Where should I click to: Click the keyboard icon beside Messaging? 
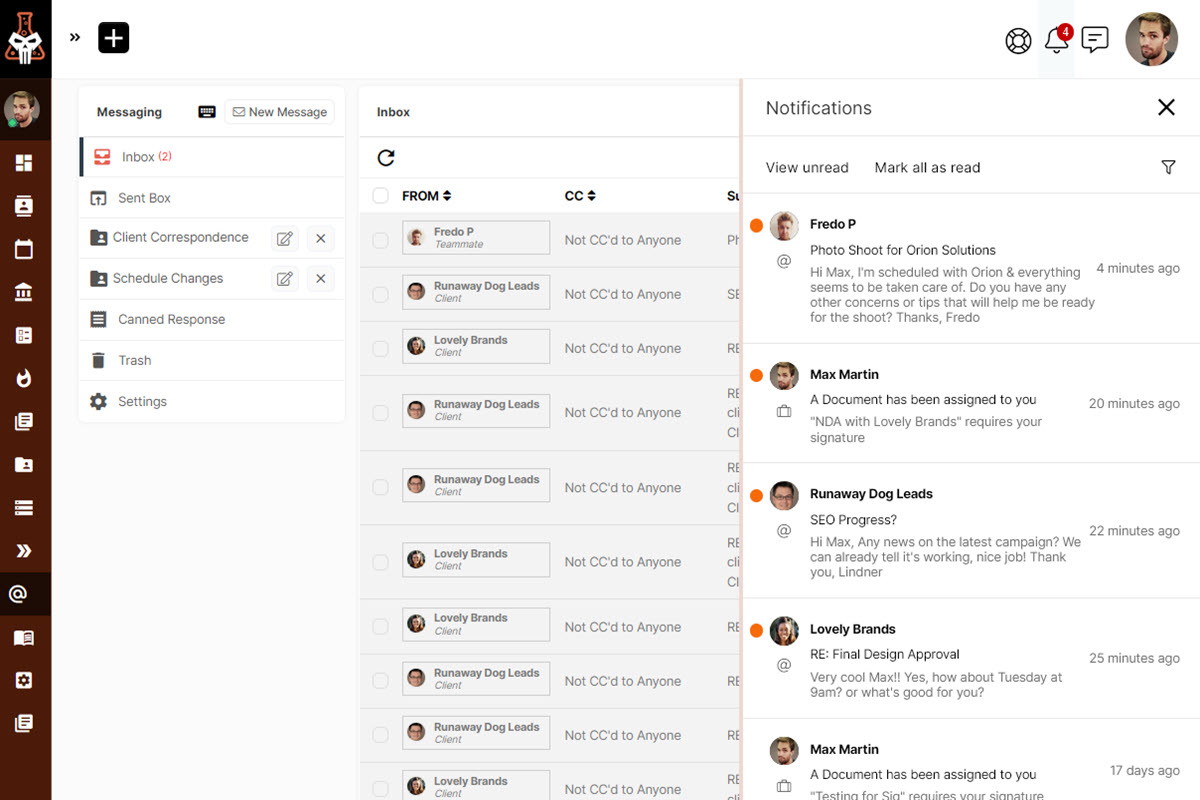(x=207, y=112)
